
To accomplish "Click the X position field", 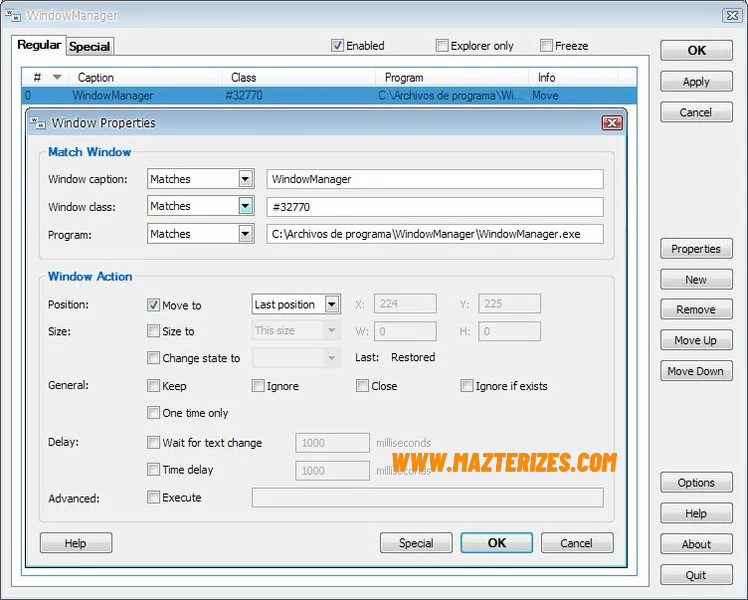I will coord(405,304).
